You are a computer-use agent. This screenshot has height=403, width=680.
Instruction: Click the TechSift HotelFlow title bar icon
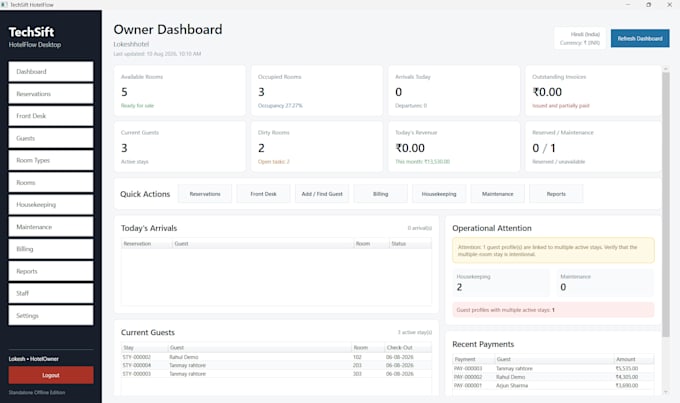click(x=4, y=5)
